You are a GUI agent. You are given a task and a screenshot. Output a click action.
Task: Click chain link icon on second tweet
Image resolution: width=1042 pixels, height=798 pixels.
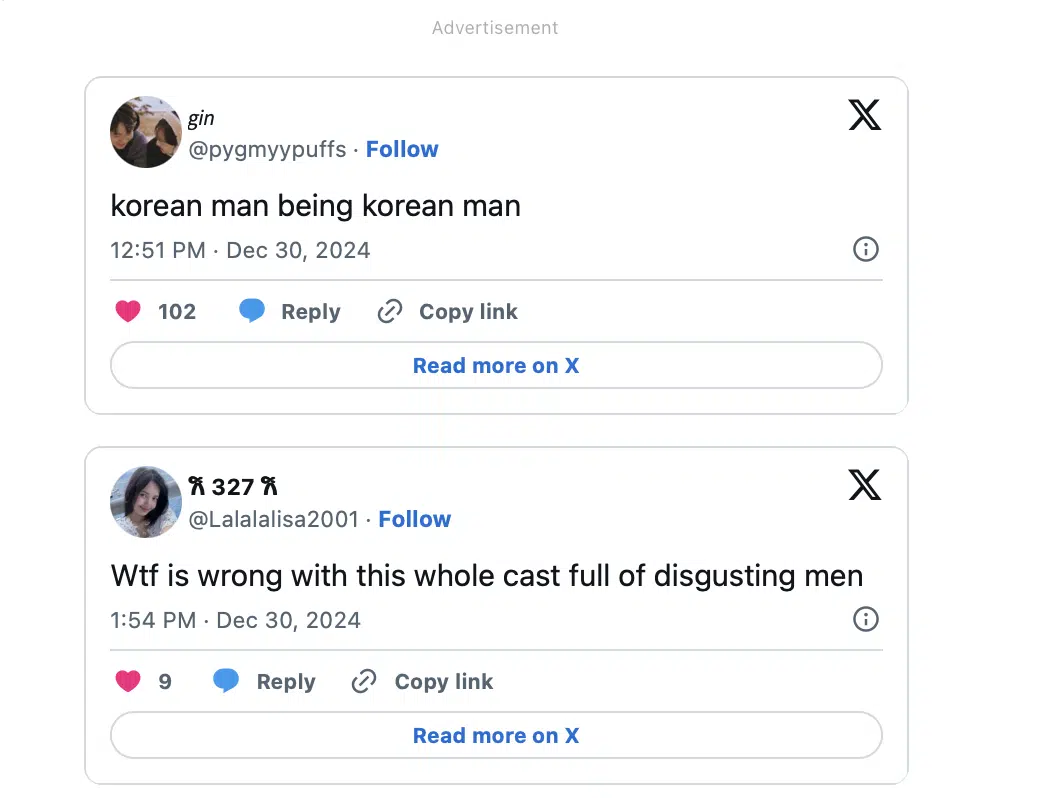(364, 682)
